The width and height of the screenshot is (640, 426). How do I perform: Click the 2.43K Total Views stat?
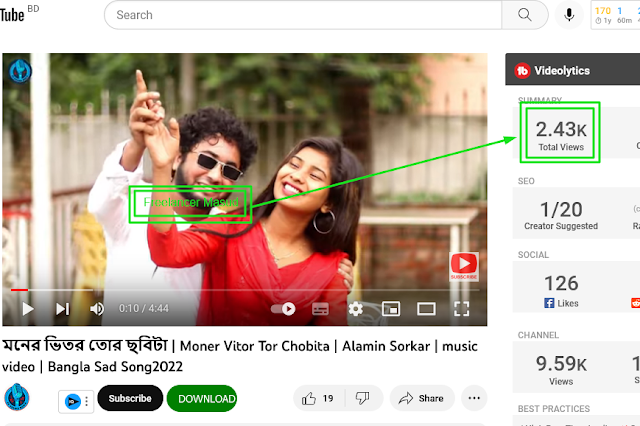tap(561, 135)
